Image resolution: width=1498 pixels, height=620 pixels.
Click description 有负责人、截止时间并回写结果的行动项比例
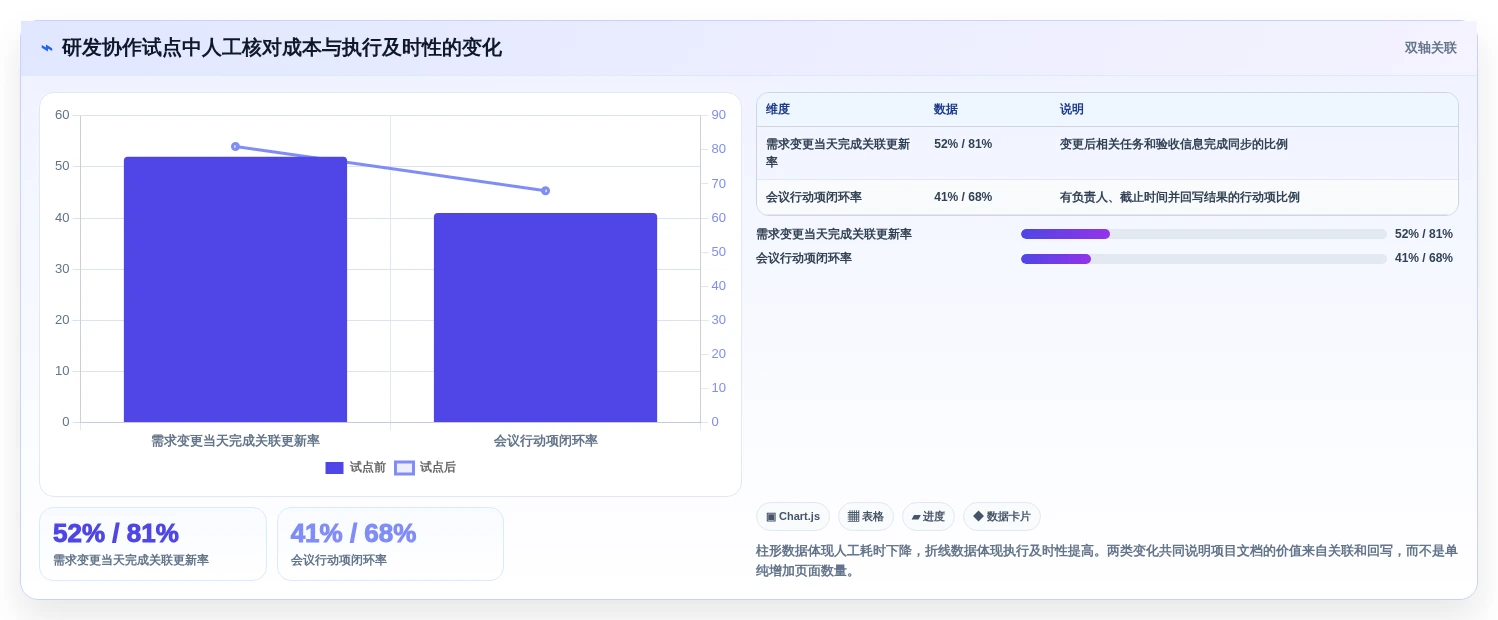(x=1180, y=197)
